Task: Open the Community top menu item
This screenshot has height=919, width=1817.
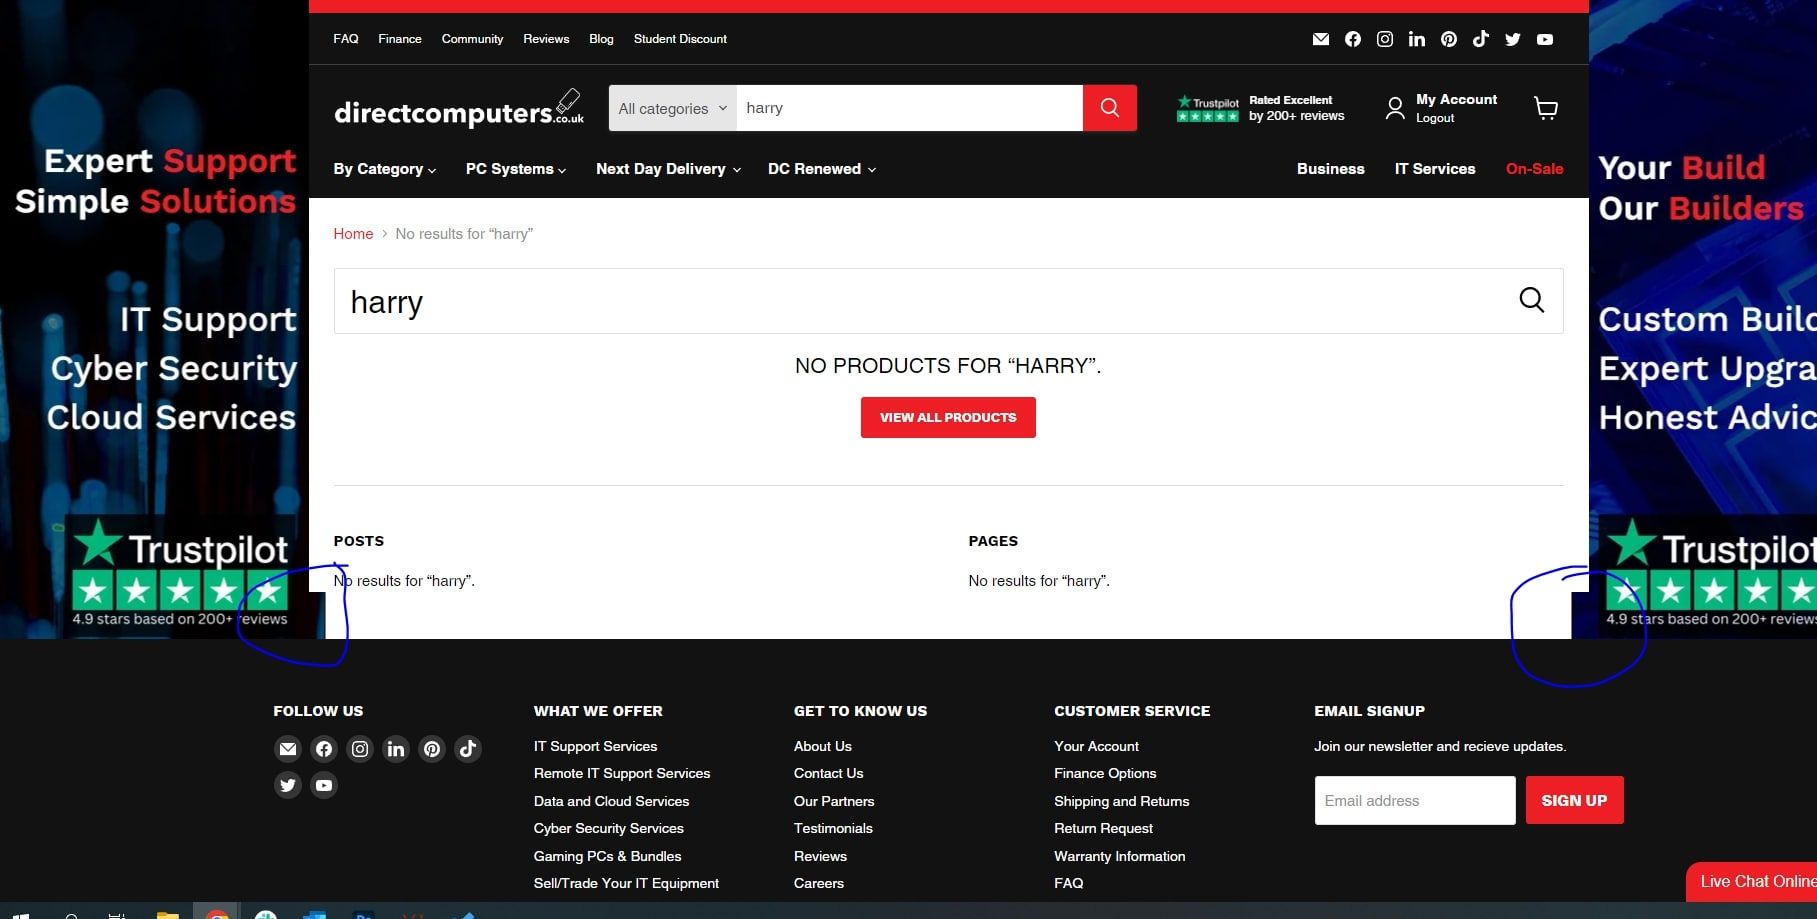Action: [473, 39]
